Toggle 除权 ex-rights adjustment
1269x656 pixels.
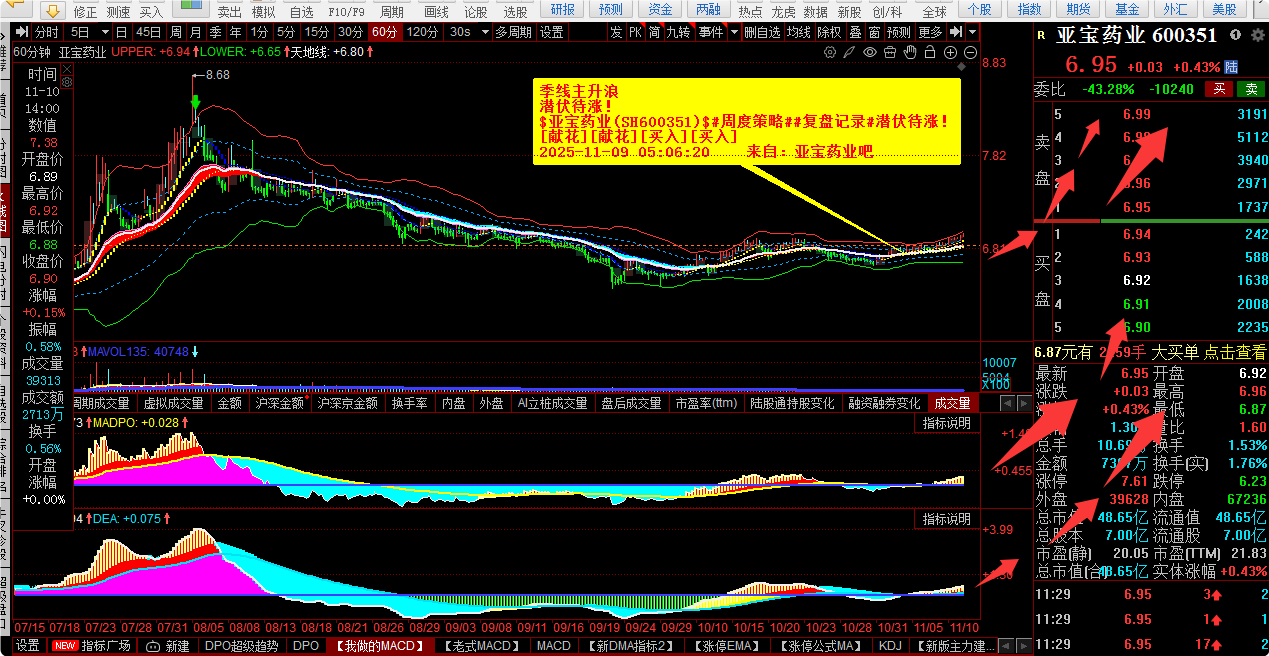click(830, 31)
